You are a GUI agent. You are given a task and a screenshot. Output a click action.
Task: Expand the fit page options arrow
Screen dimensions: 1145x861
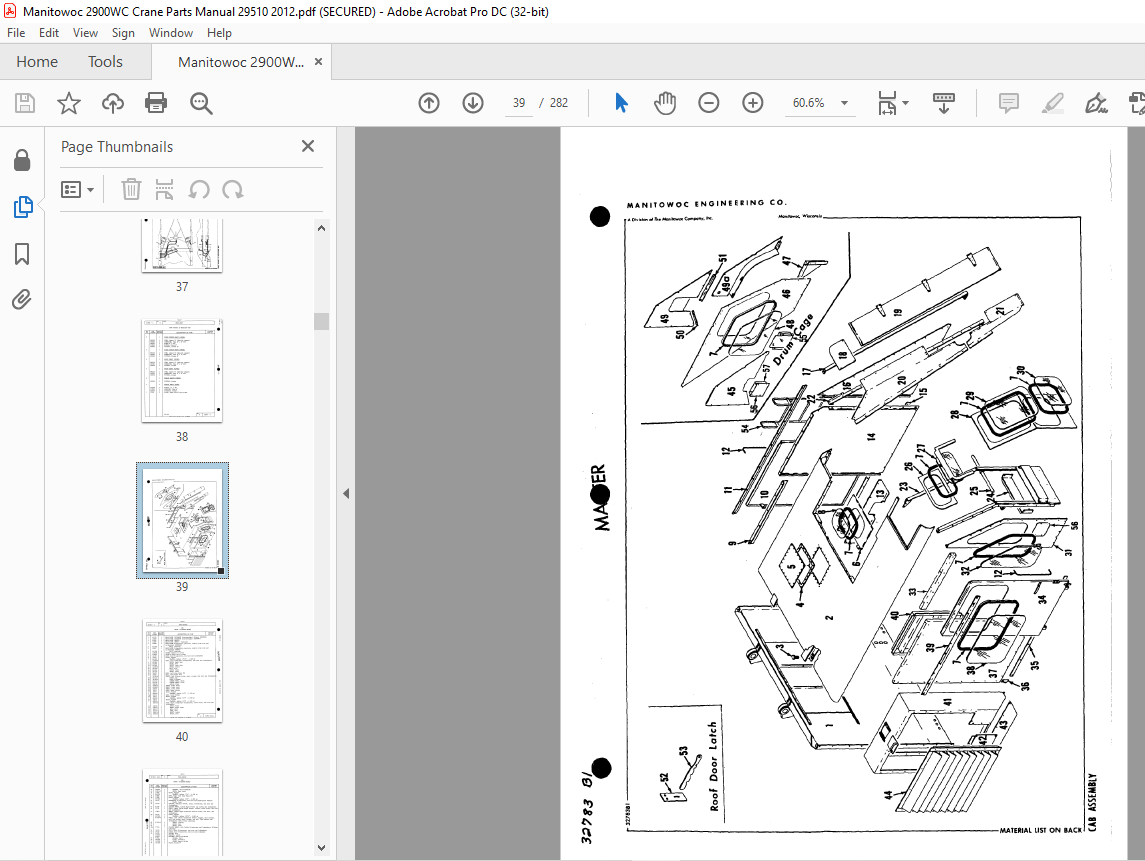905,103
